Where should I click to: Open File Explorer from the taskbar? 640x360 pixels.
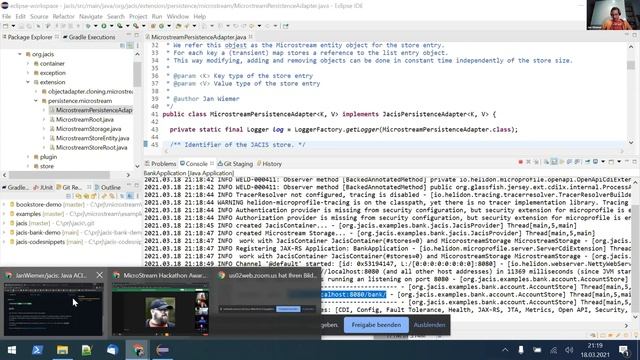point(62,350)
